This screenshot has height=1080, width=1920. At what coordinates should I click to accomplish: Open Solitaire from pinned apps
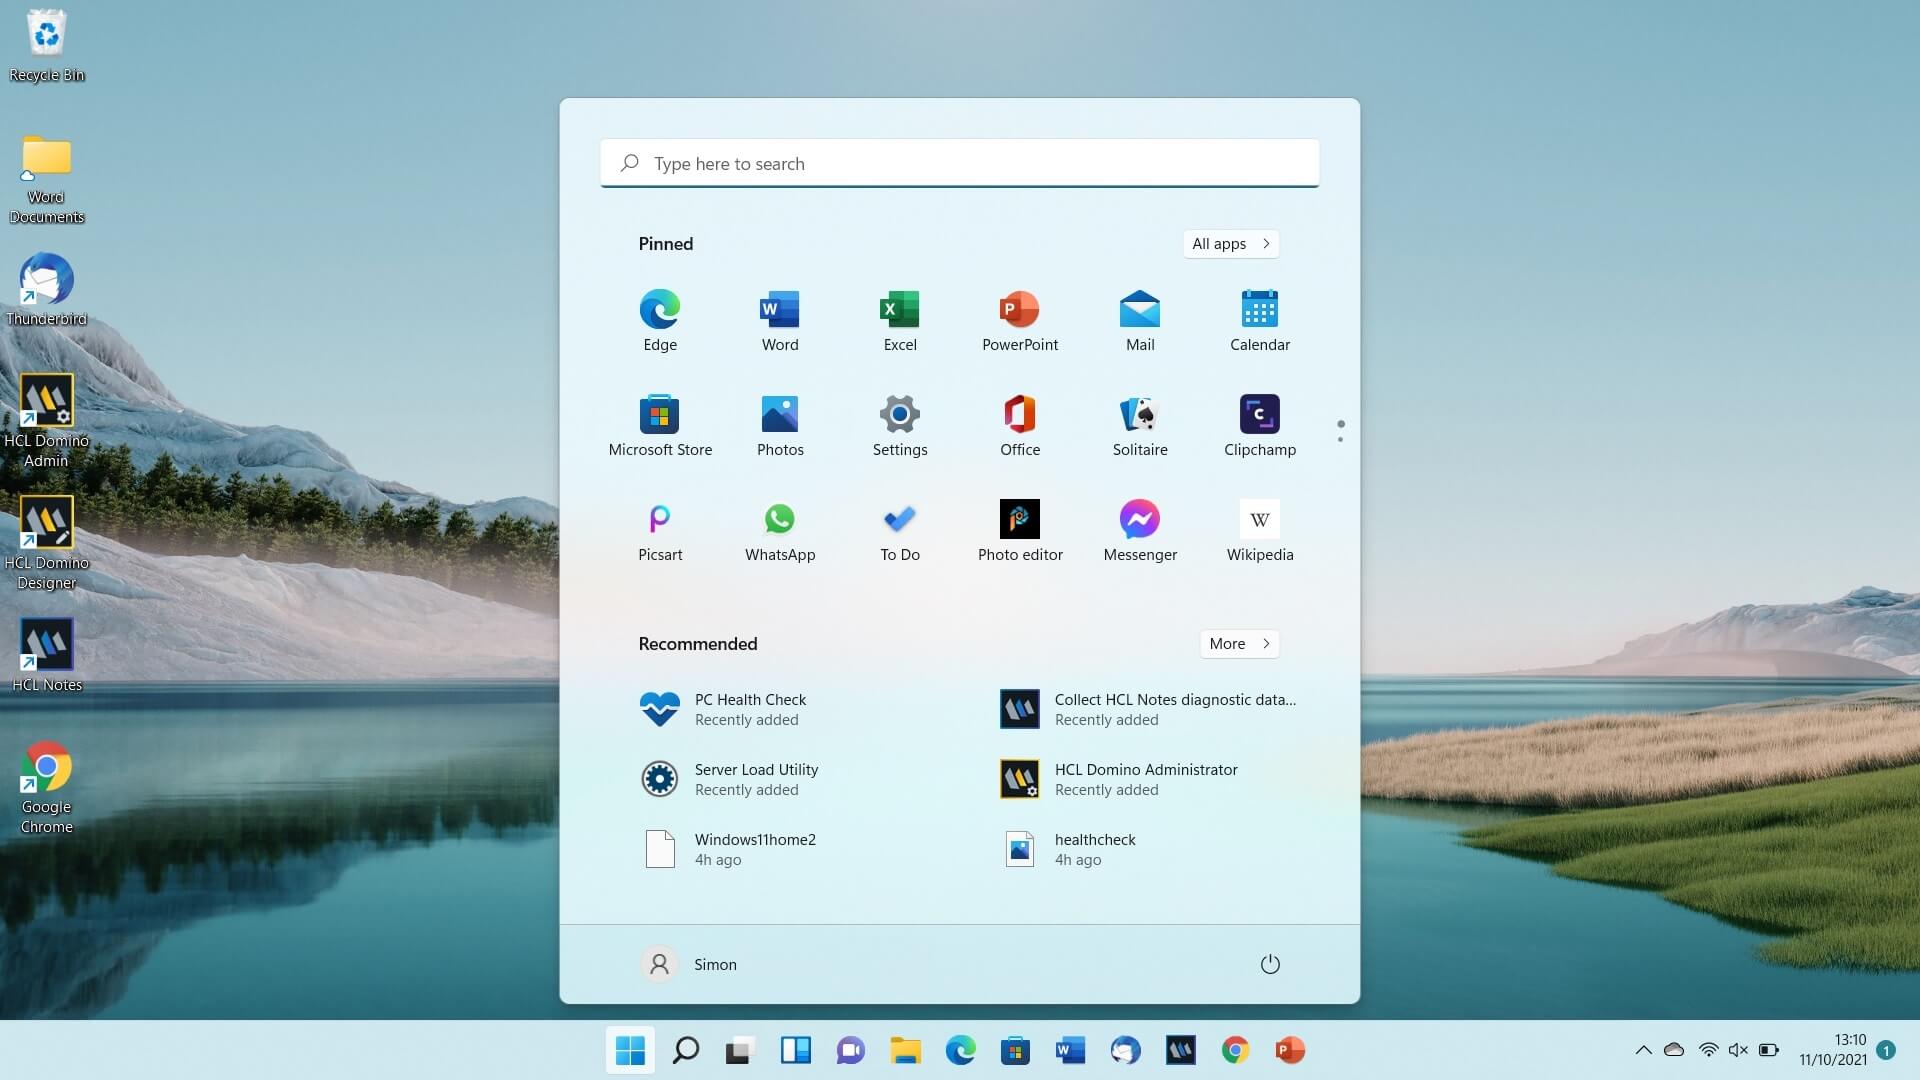click(1140, 426)
